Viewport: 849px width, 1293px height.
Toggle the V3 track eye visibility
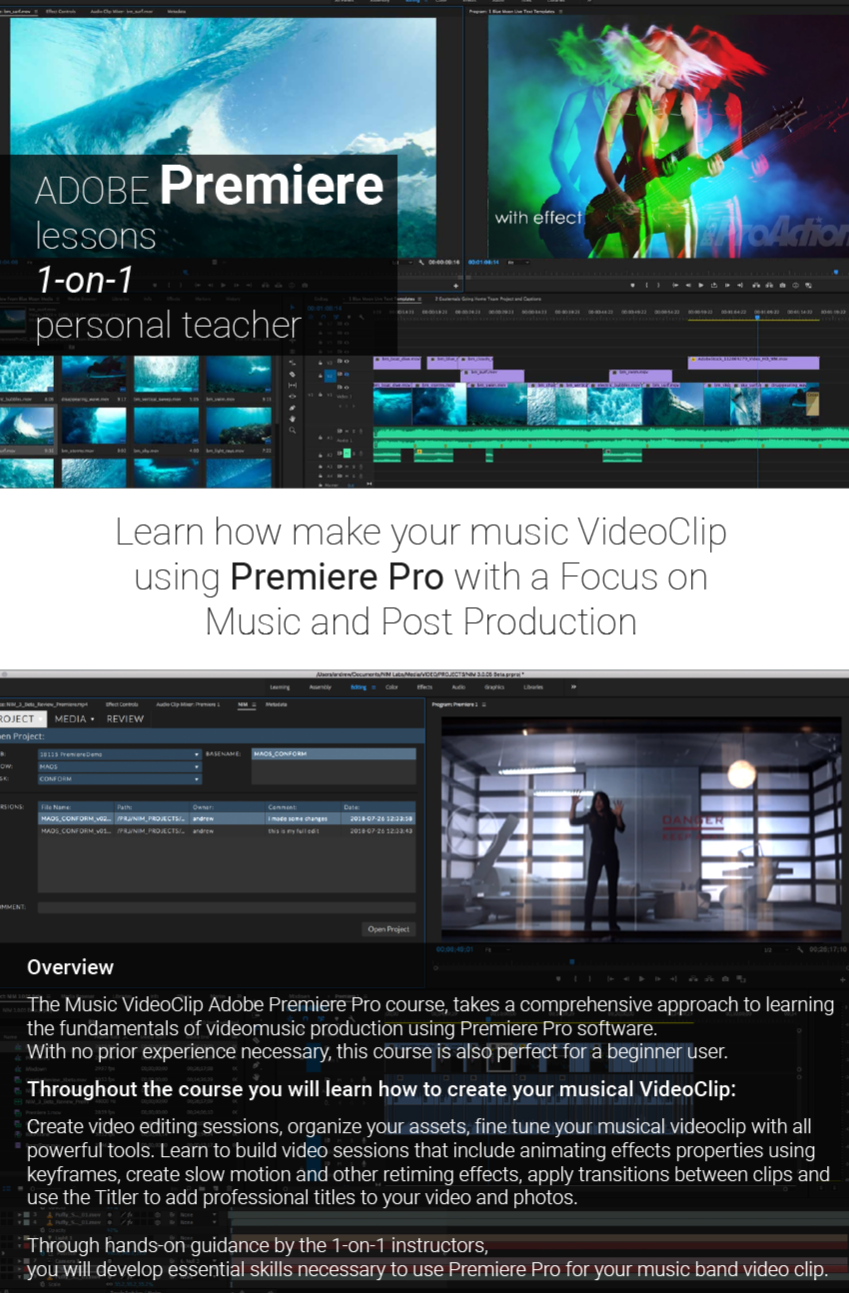coord(345,360)
